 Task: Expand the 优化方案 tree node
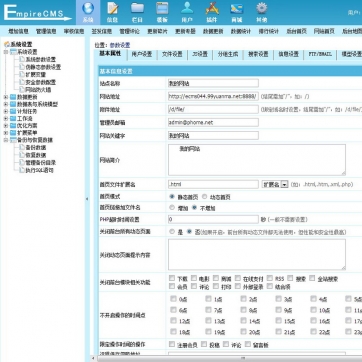pos(6,126)
